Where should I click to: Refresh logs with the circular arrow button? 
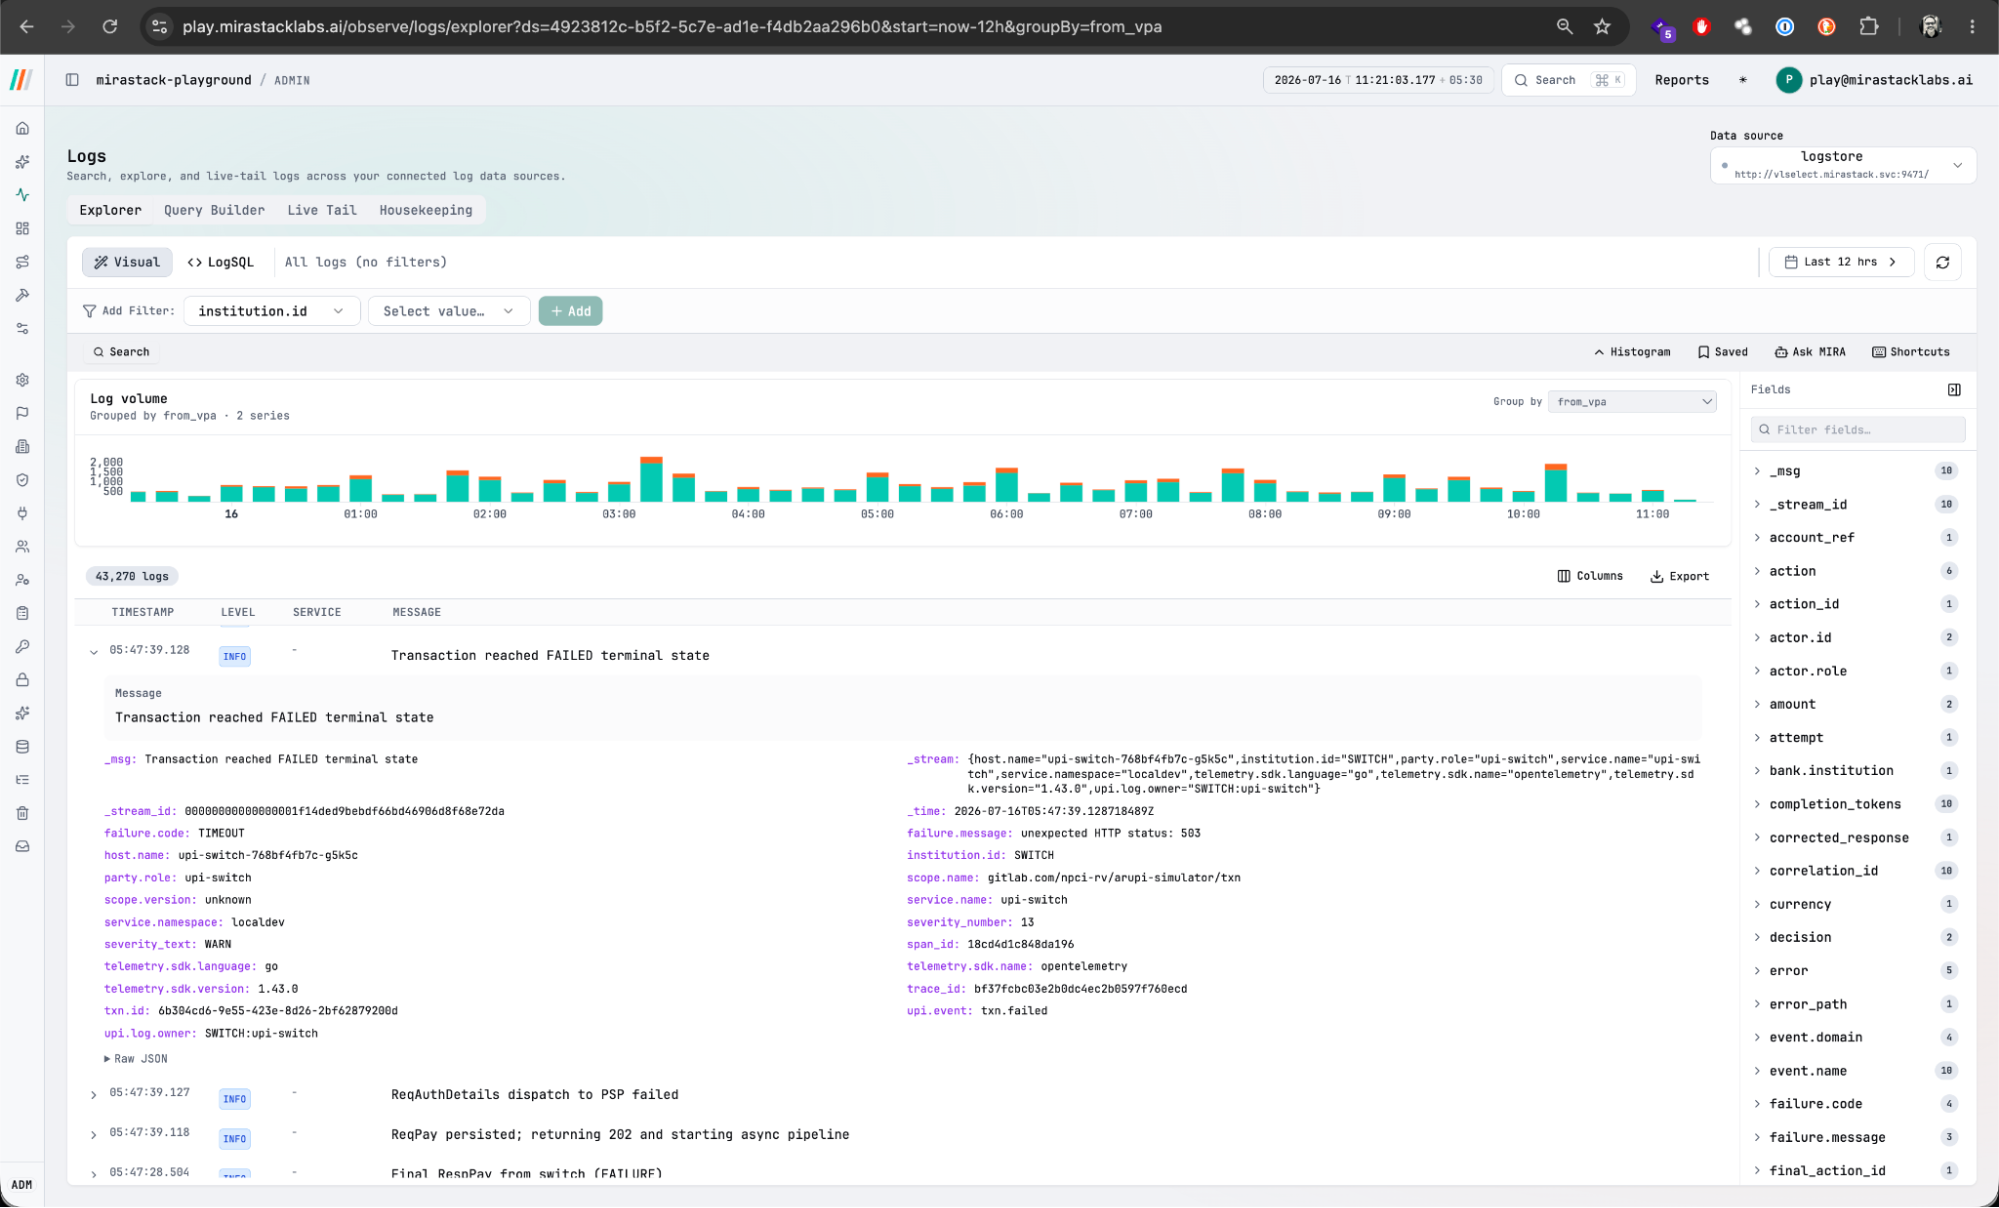1942,262
